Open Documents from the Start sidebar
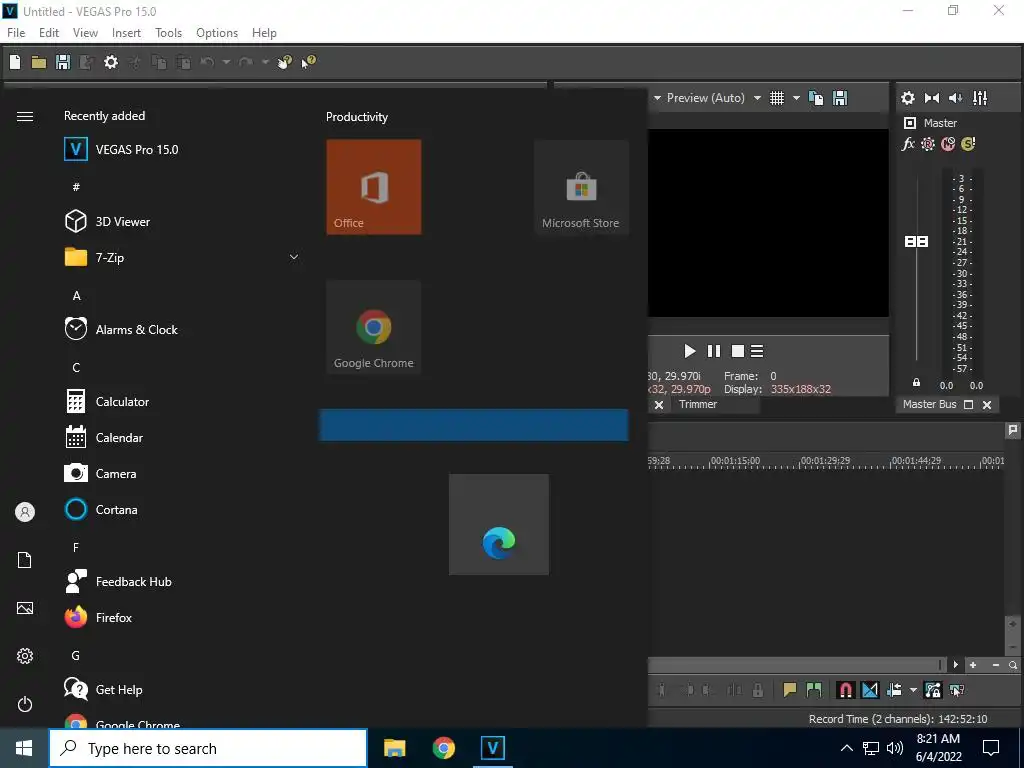The image size is (1024, 768). tap(25, 560)
